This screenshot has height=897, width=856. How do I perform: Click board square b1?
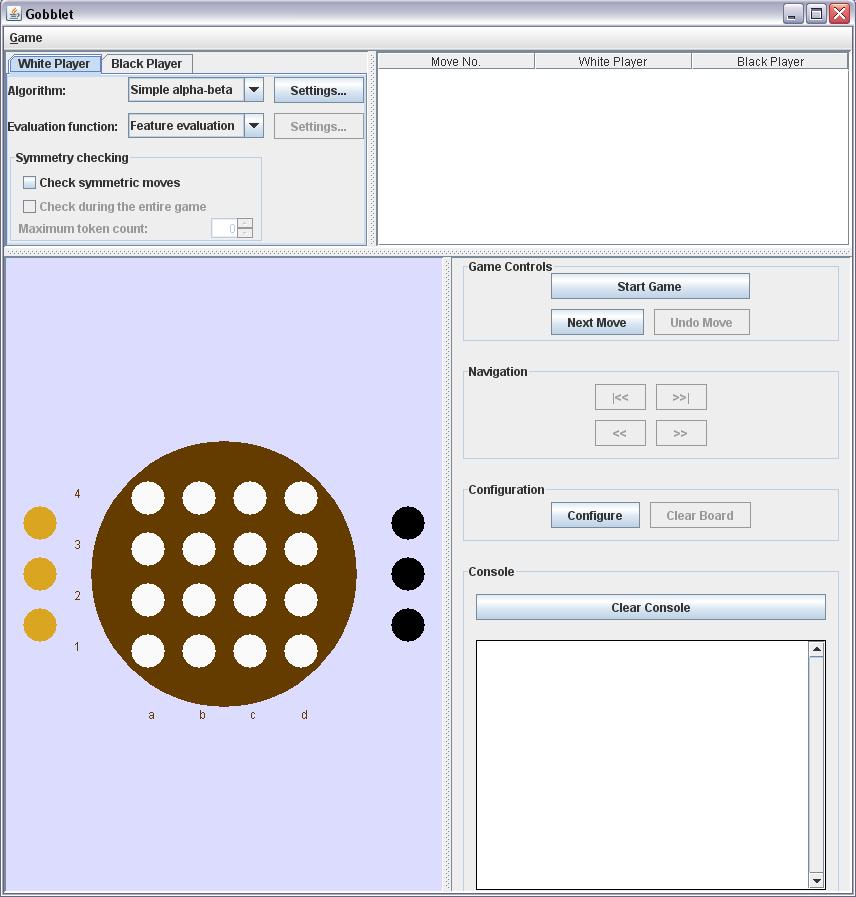pos(199,651)
